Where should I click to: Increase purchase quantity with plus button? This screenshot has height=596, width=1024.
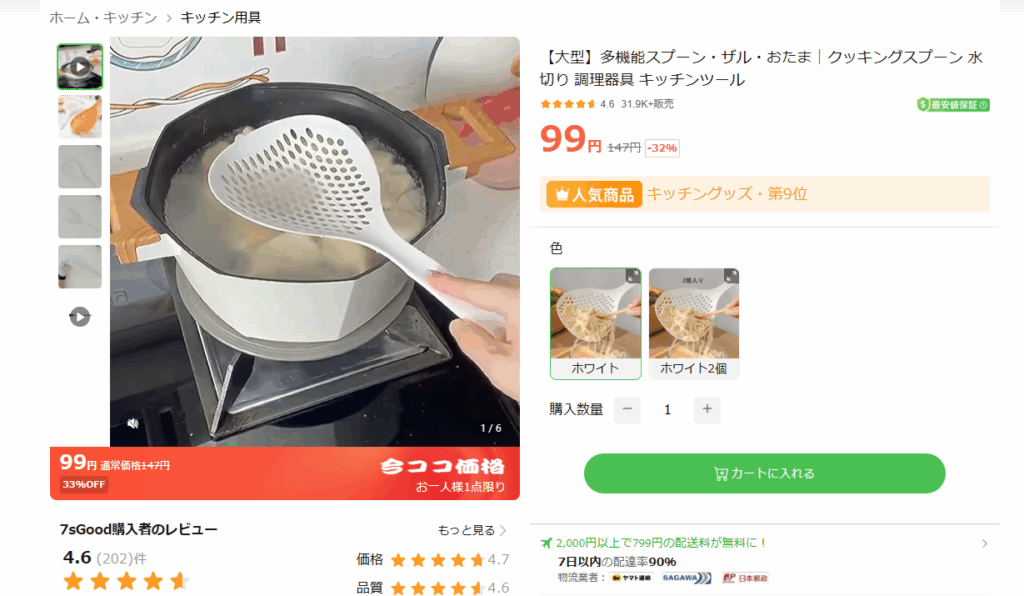(x=707, y=409)
